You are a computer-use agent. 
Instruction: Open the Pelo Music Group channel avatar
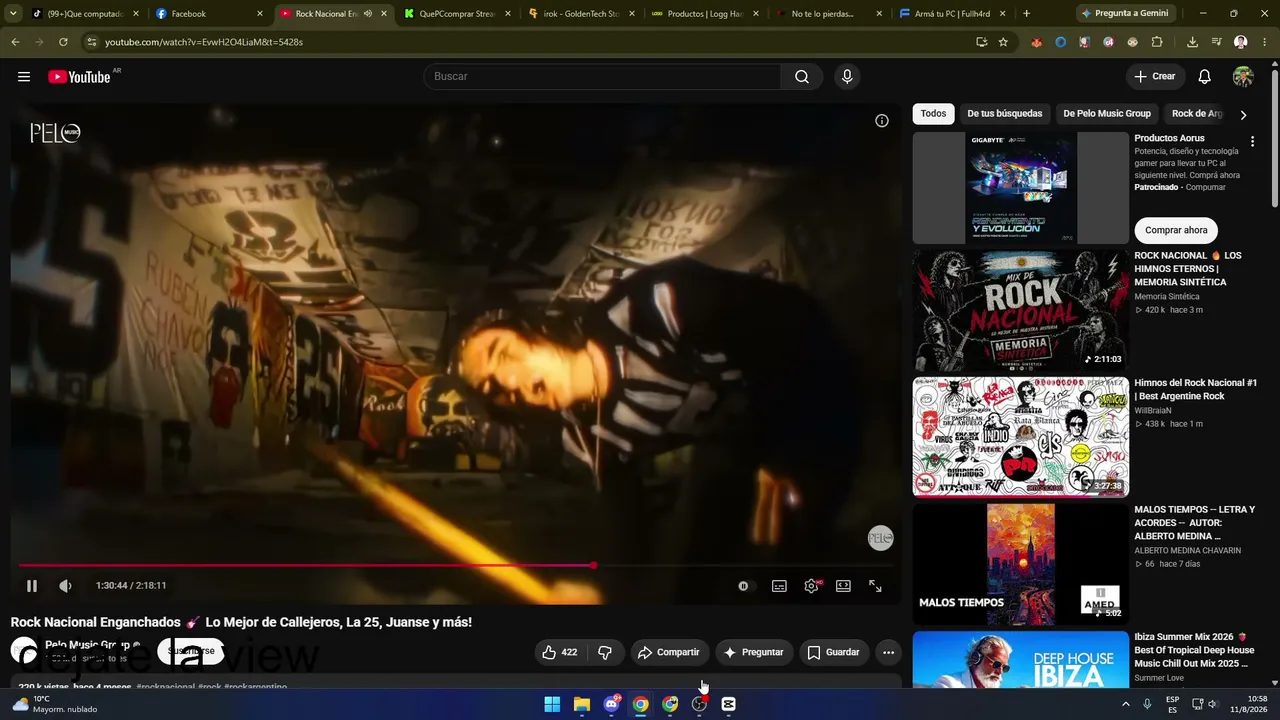click(24, 651)
